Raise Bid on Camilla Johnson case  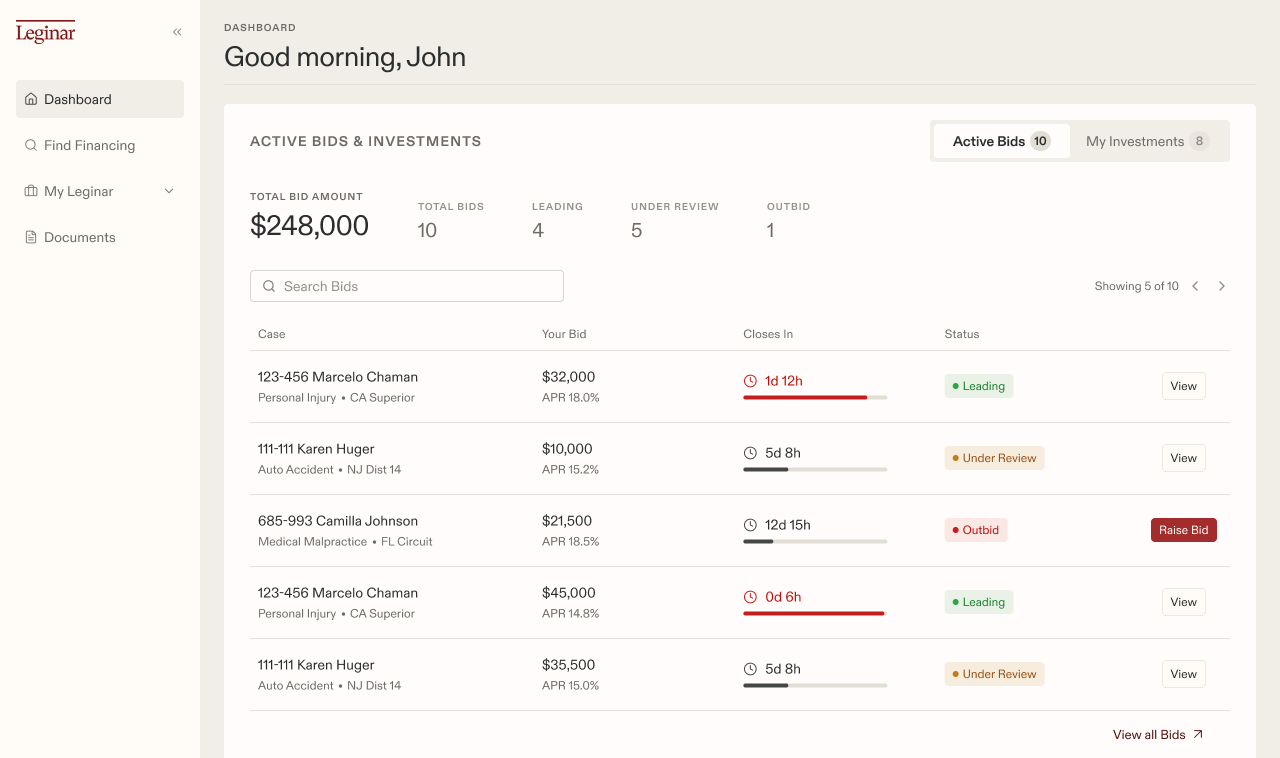point(1184,530)
